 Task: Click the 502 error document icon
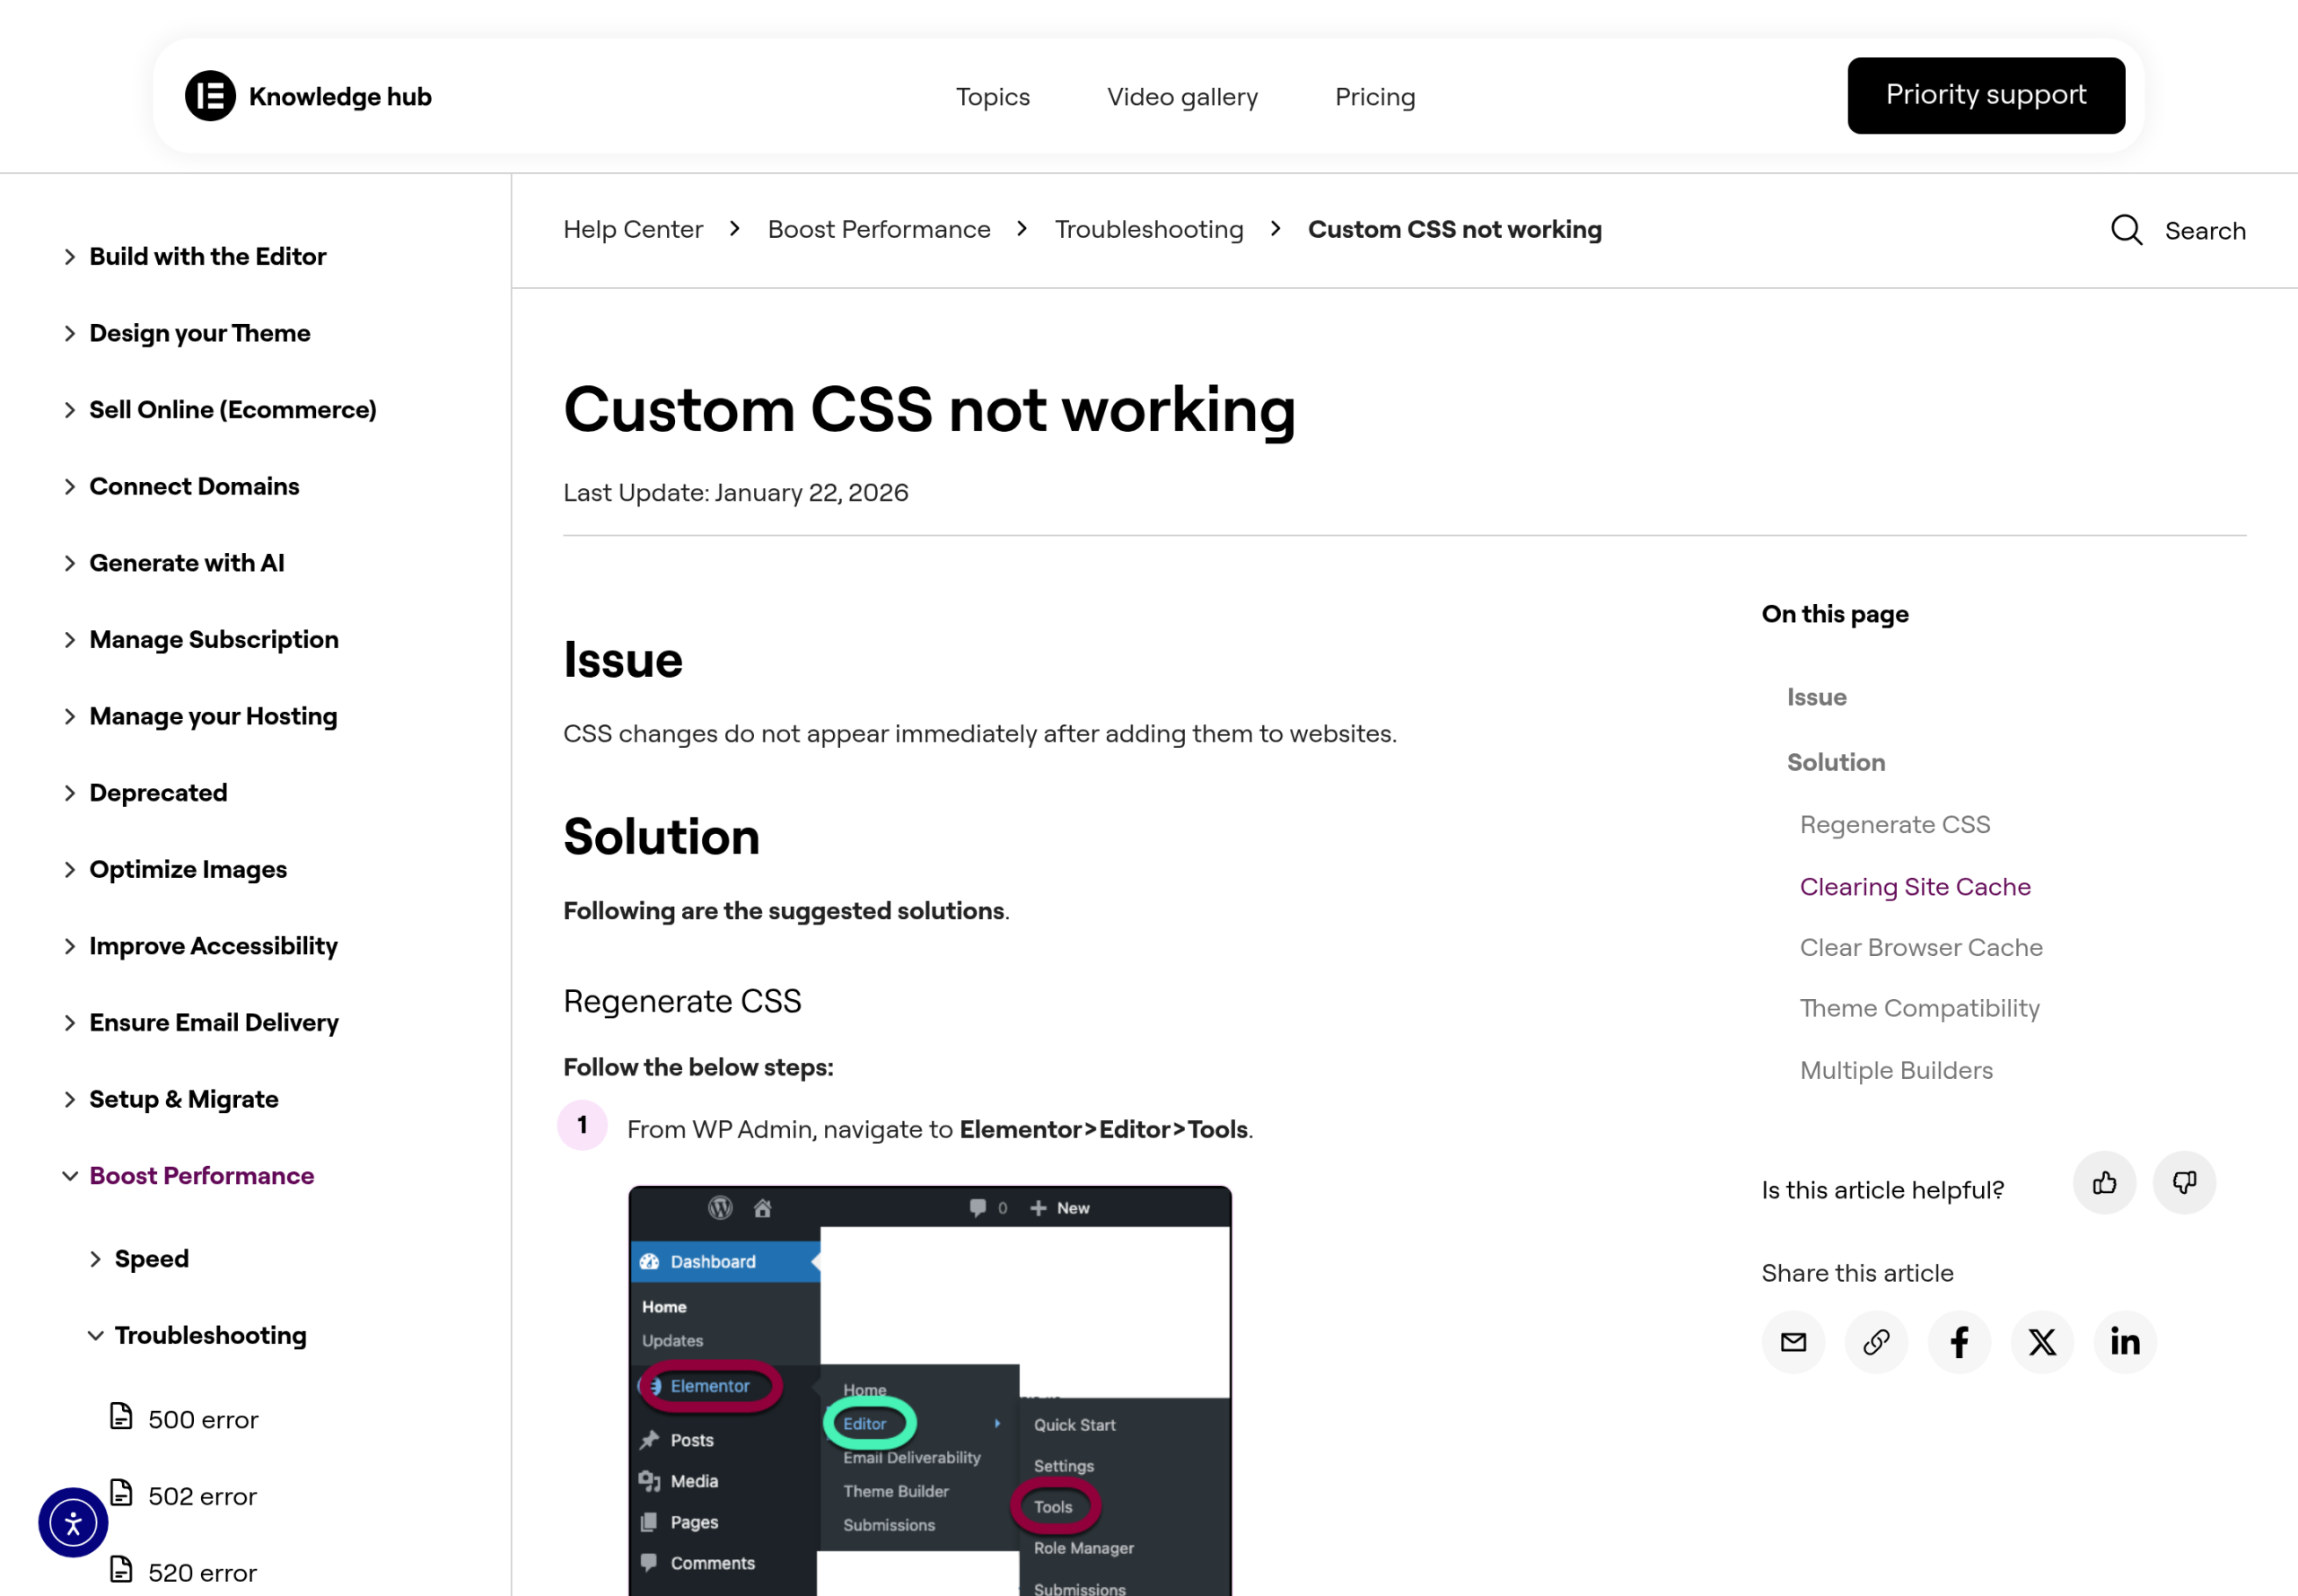[121, 1493]
